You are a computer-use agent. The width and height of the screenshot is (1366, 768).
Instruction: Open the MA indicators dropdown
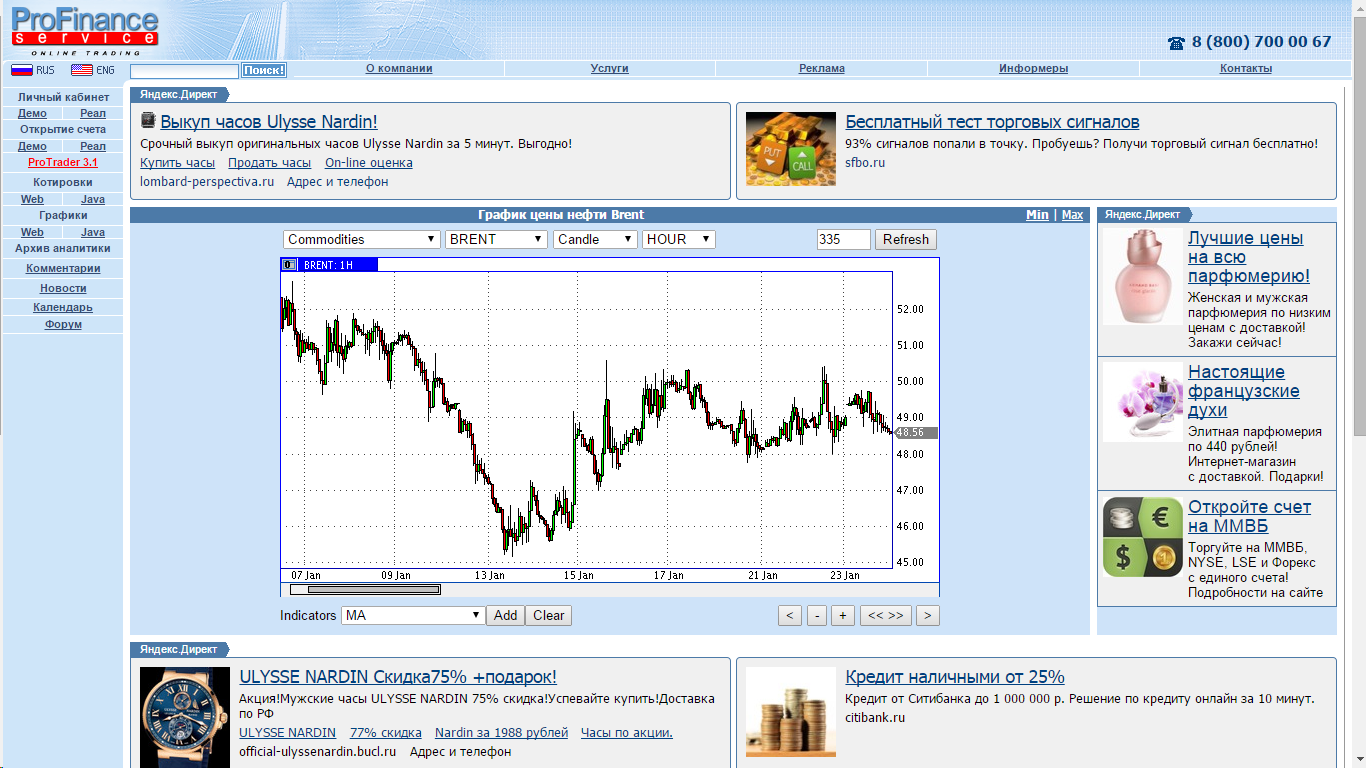pos(413,615)
